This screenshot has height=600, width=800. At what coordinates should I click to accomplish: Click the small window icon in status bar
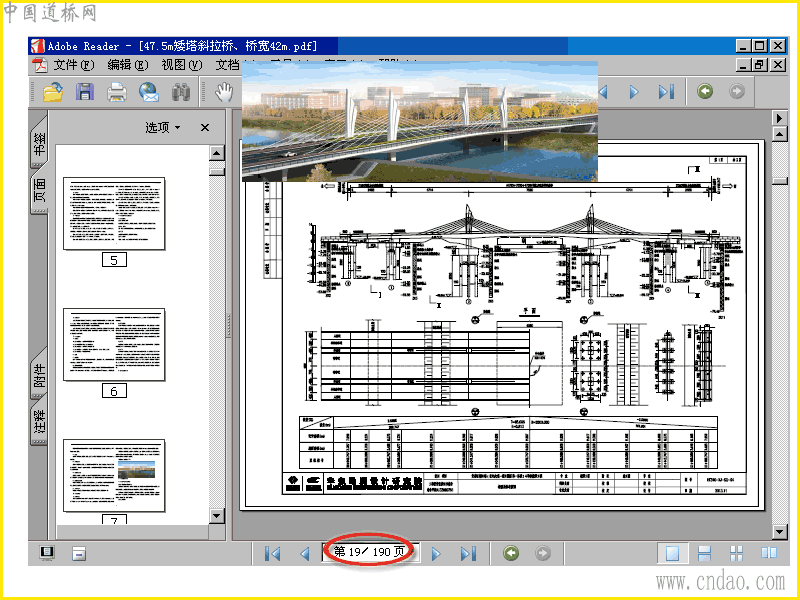tap(79, 554)
